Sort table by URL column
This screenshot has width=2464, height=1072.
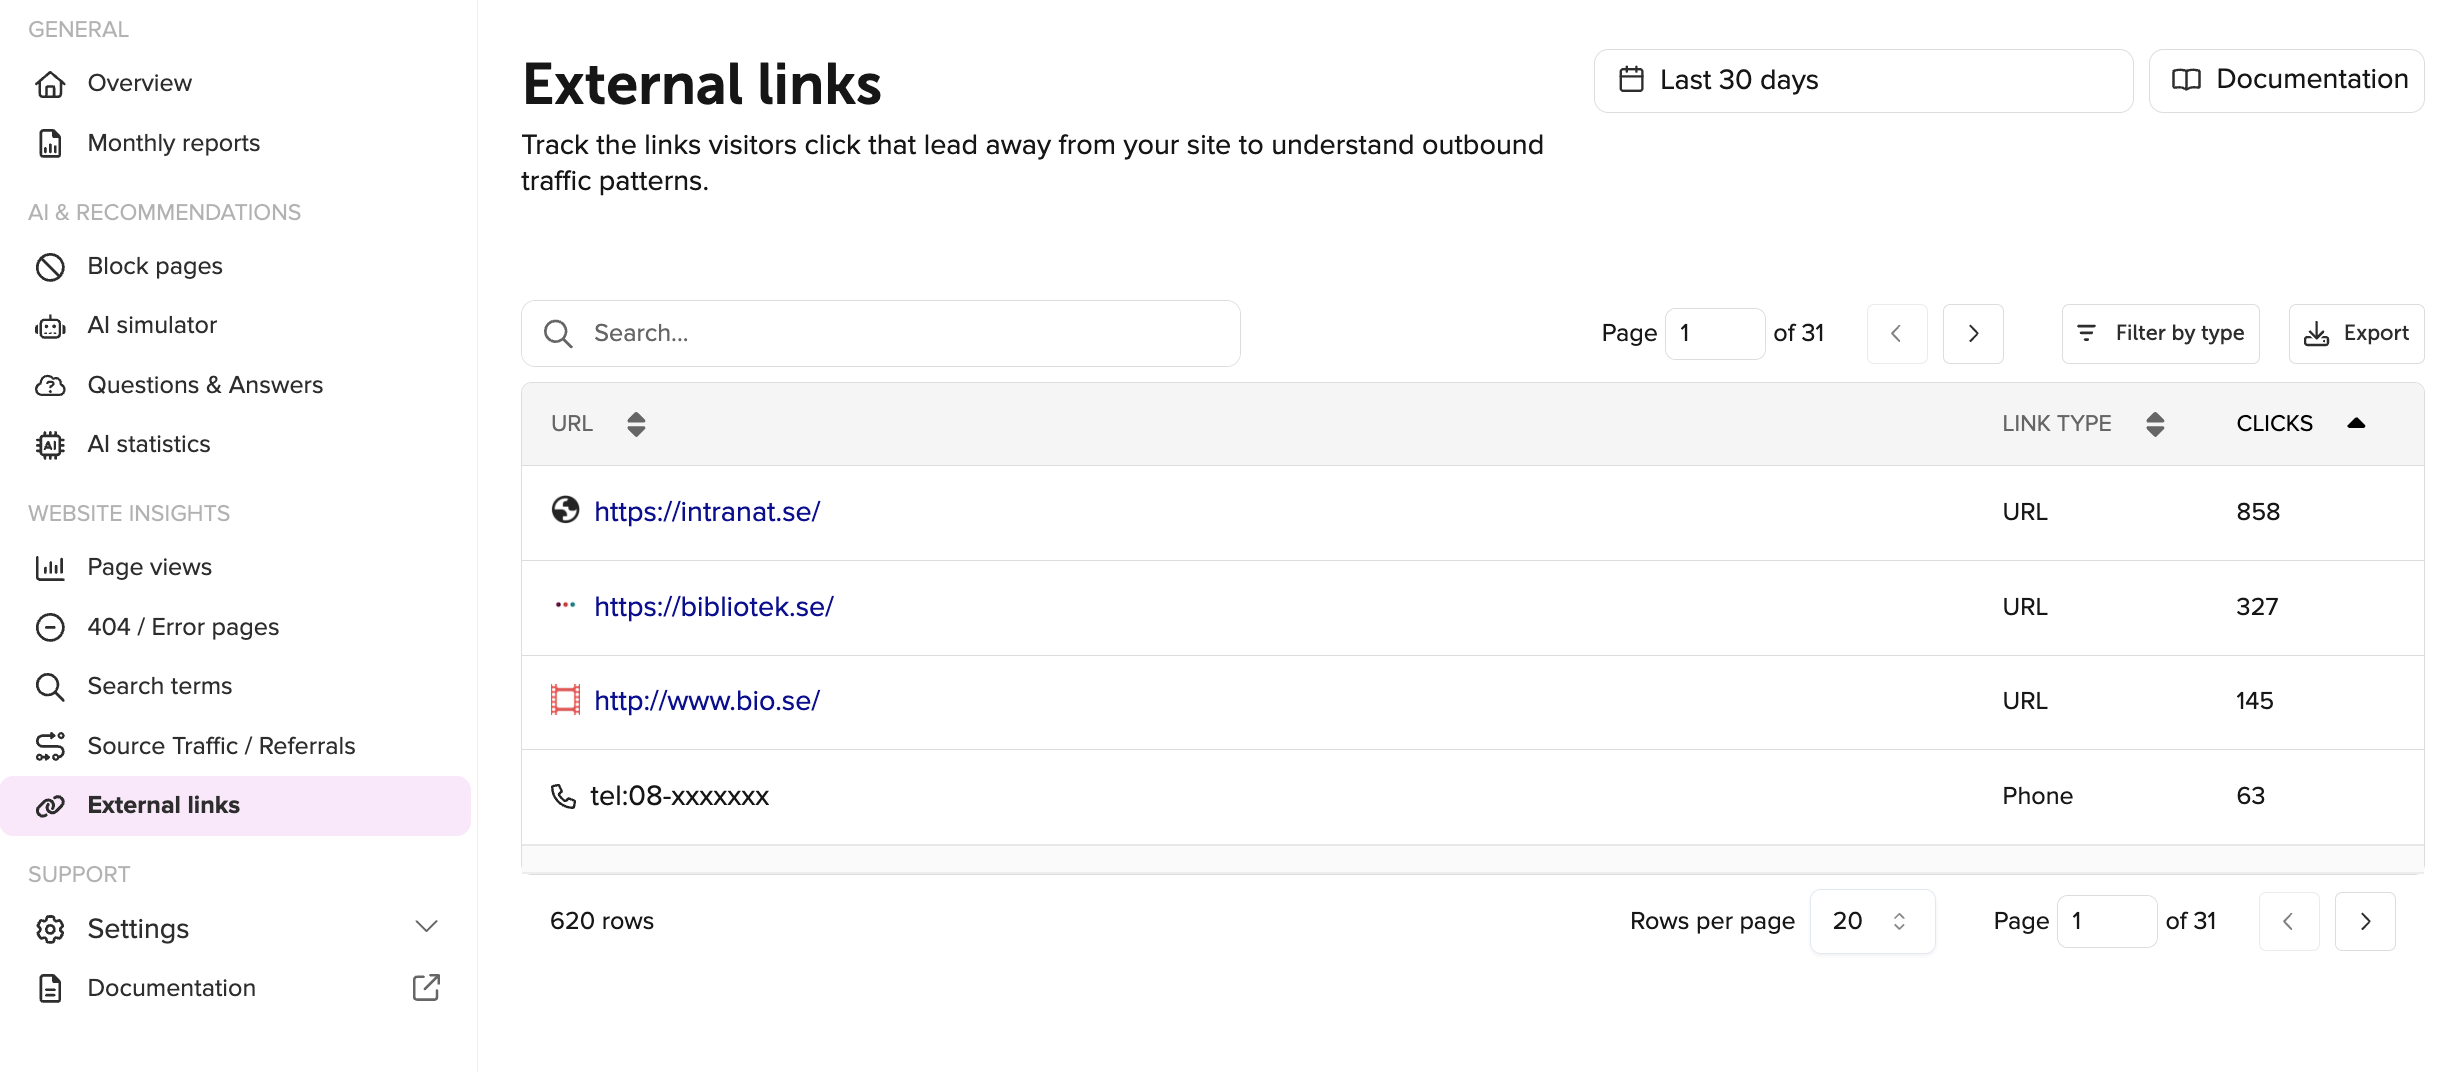click(x=636, y=424)
